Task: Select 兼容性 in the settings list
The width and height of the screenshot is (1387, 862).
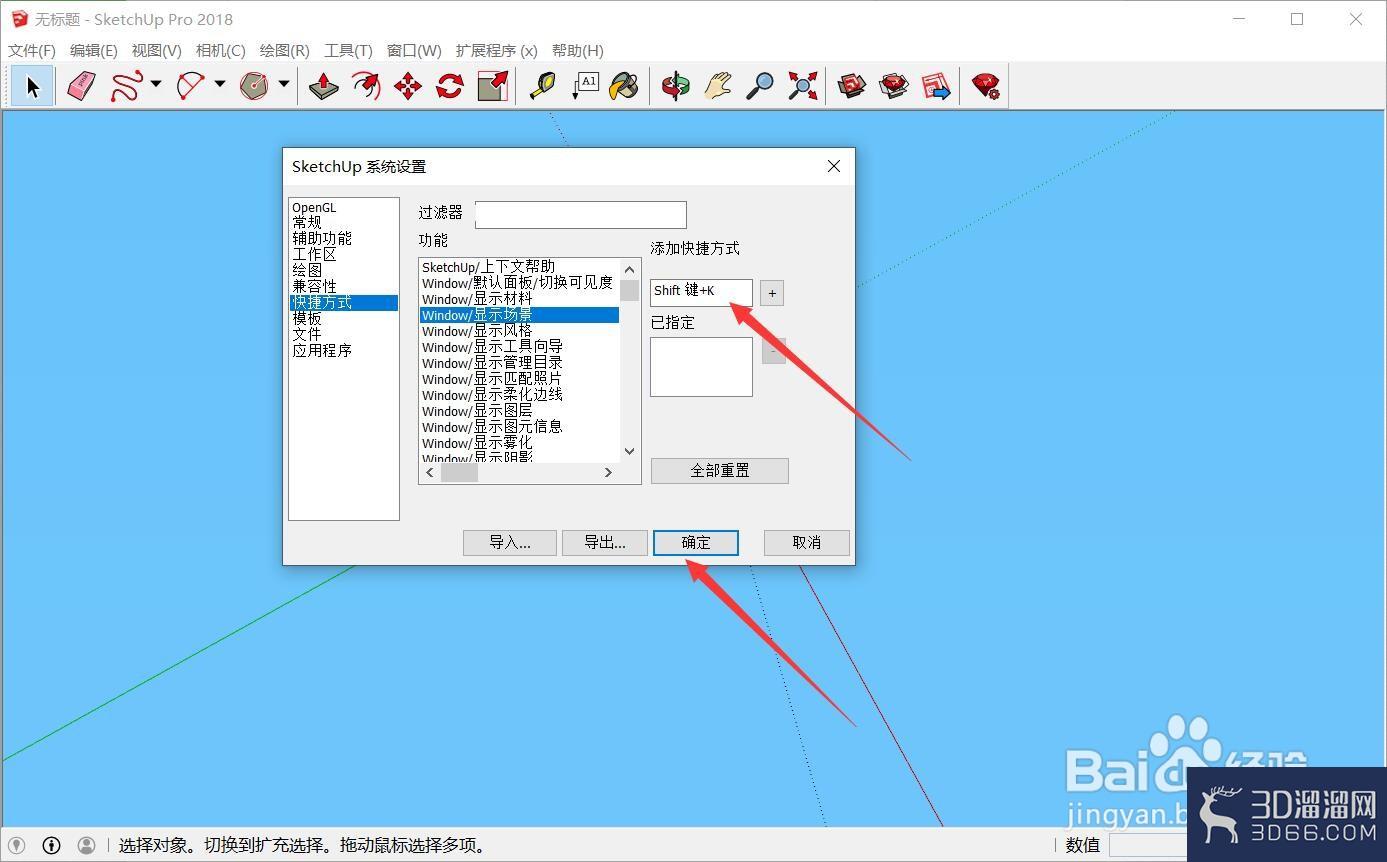Action: [314, 286]
